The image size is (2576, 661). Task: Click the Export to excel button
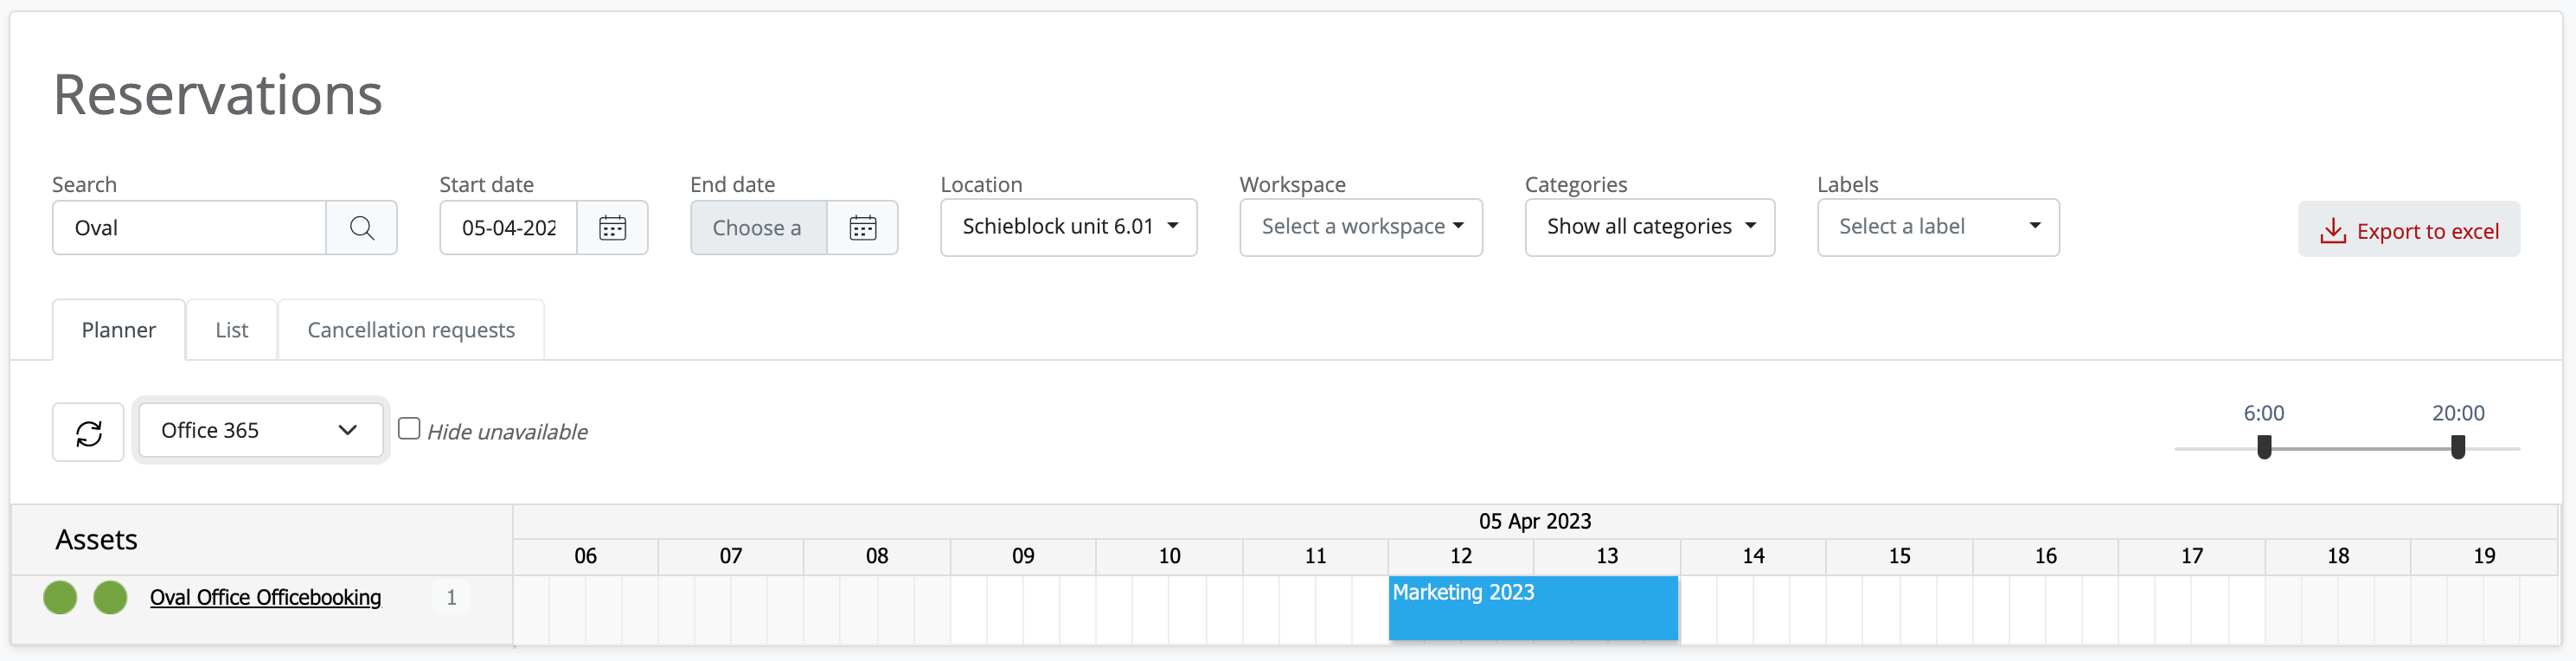(x=2408, y=230)
